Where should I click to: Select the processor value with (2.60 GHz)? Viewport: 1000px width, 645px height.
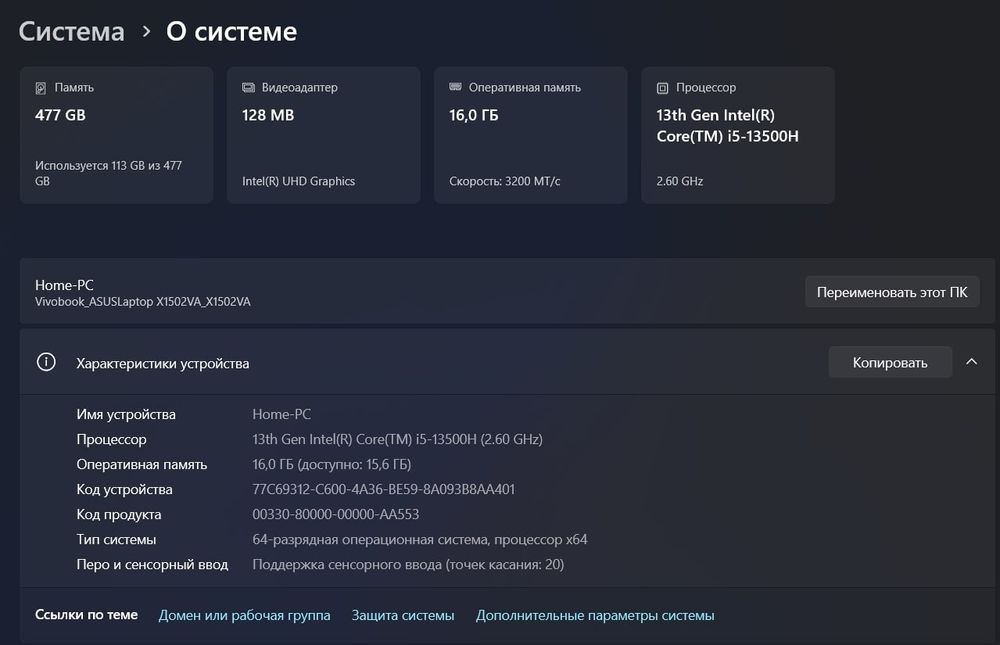point(397,439)
